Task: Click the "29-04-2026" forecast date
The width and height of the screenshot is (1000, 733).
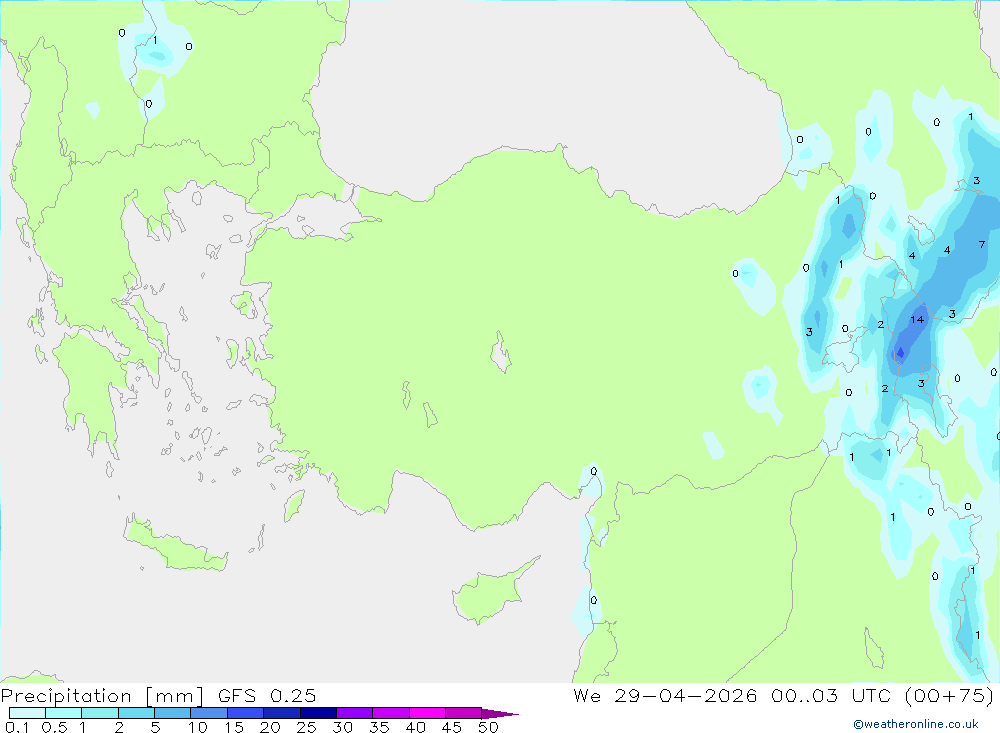Action: tap(686, 696)
